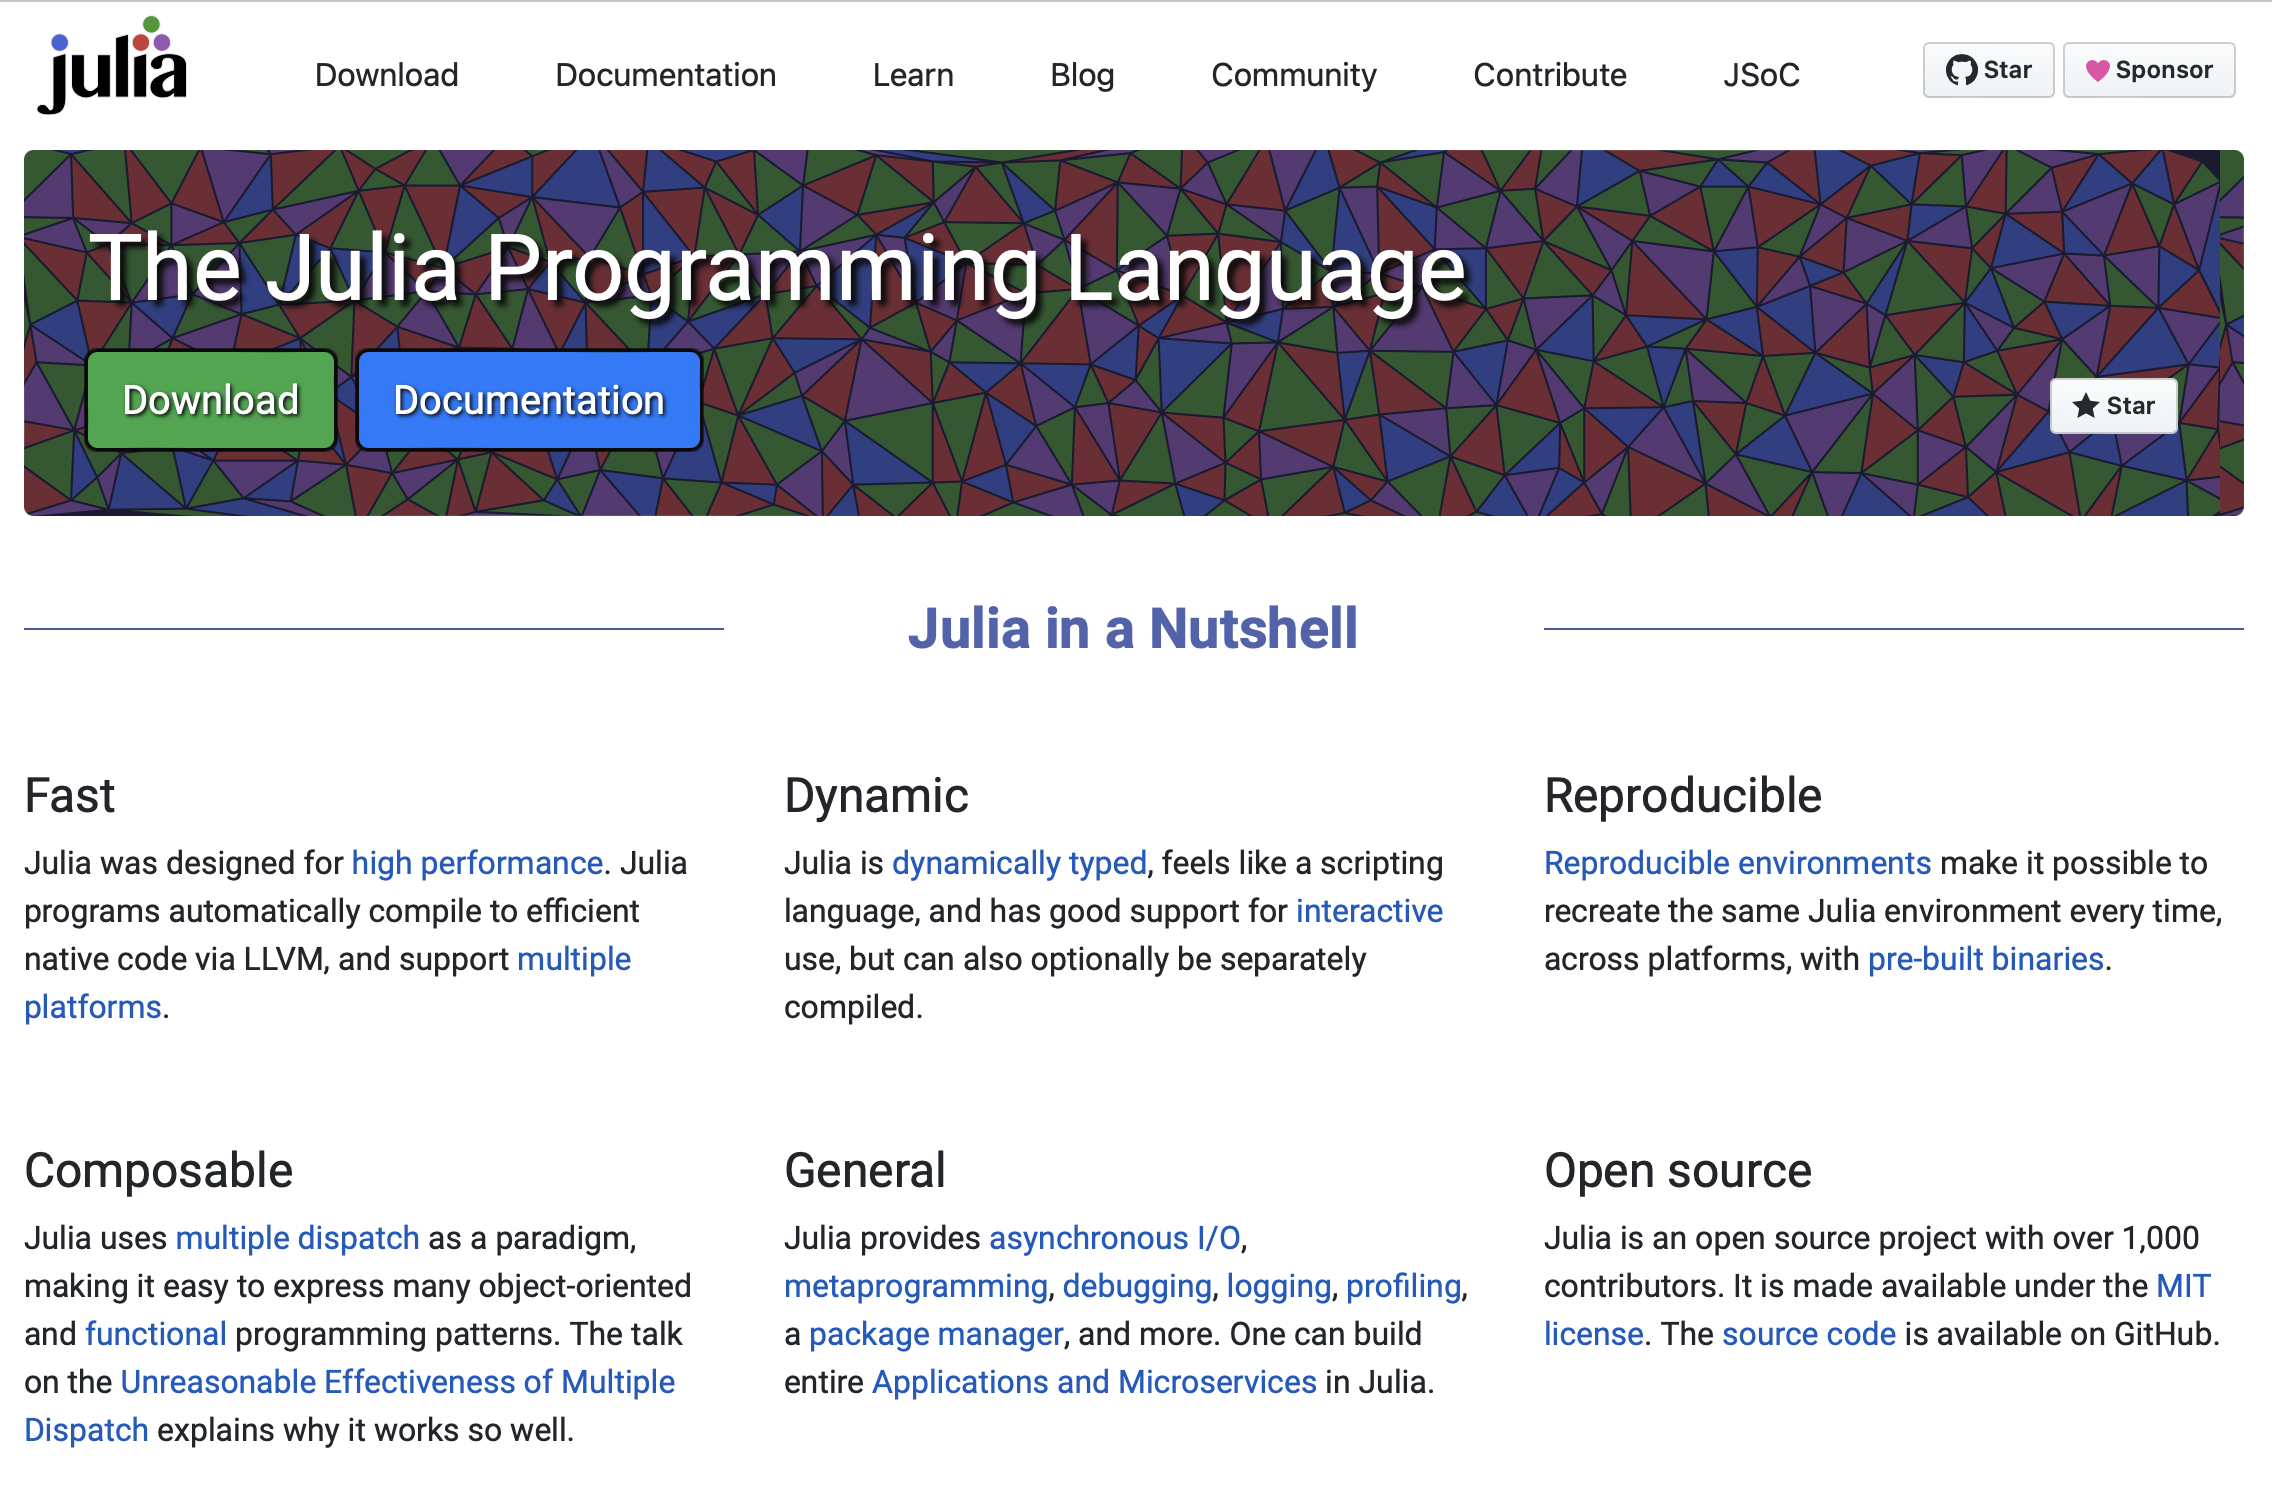This screenshot has height=1492, width=2272.
Task: Go to the Learn page
Action: [912, 75]
